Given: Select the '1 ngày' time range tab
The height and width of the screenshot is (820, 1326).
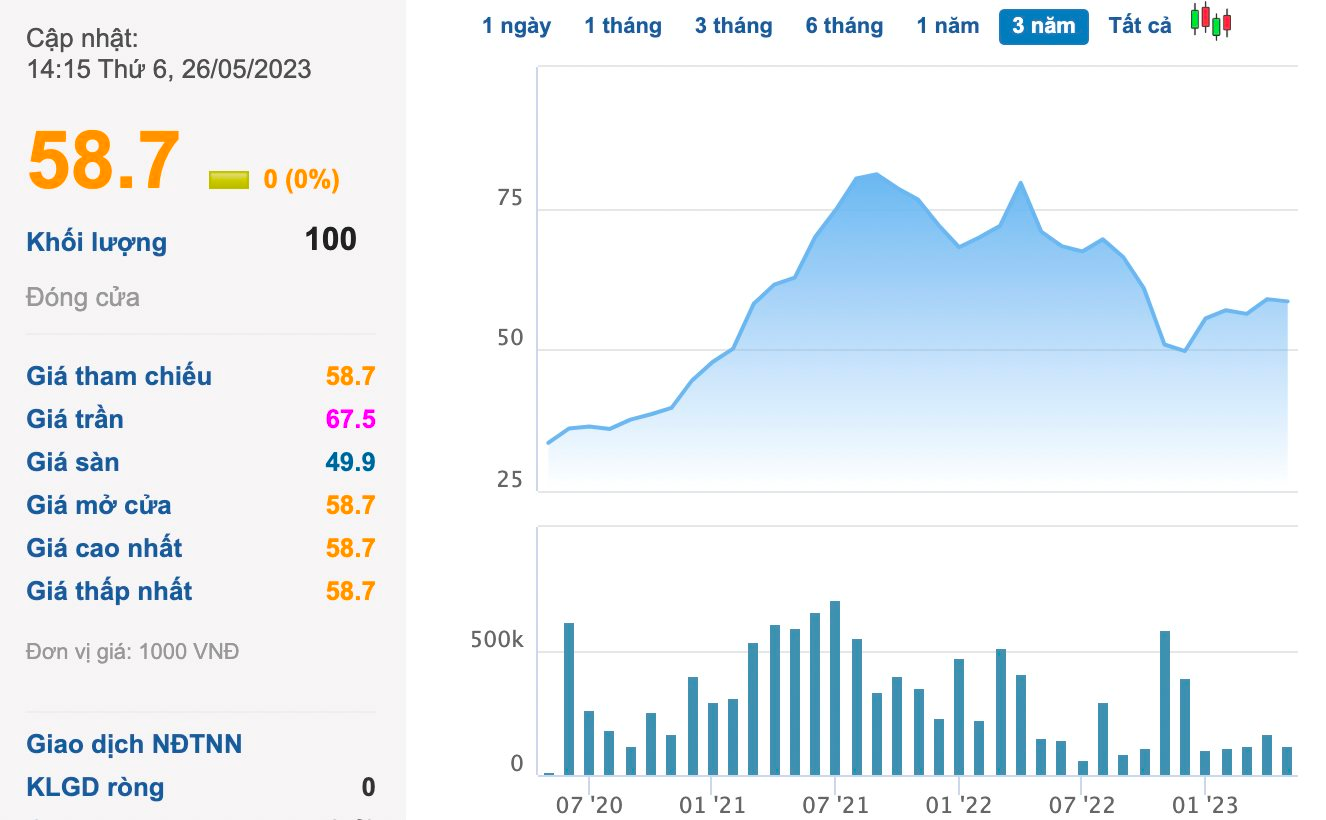Looking at the screenshot, I should point(516,26).
